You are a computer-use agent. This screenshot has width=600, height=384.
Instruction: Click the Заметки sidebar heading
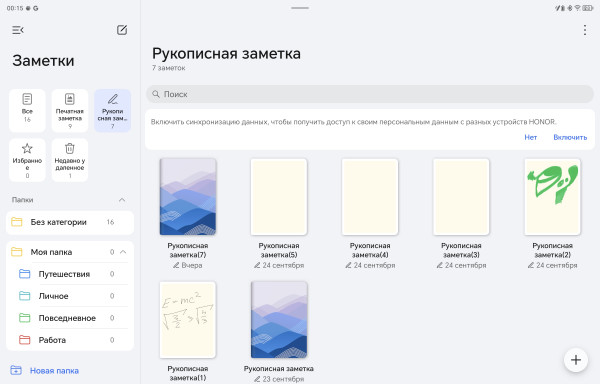tap(43, 61)
